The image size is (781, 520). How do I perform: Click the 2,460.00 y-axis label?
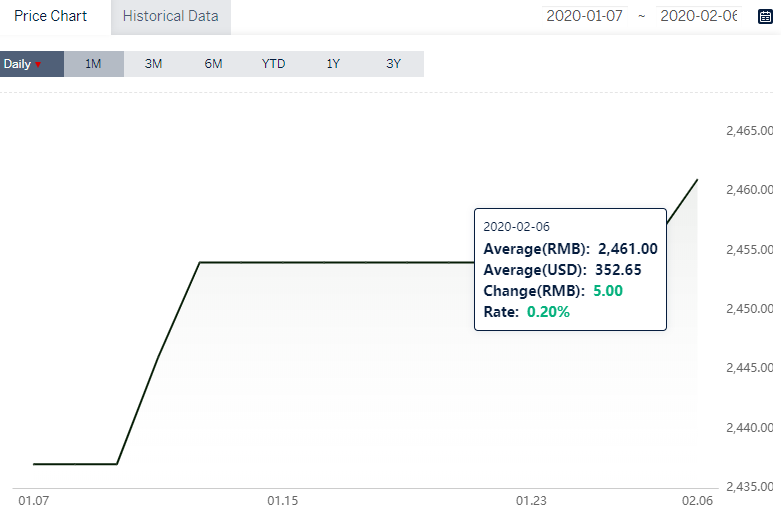click(x=750, y=190)
